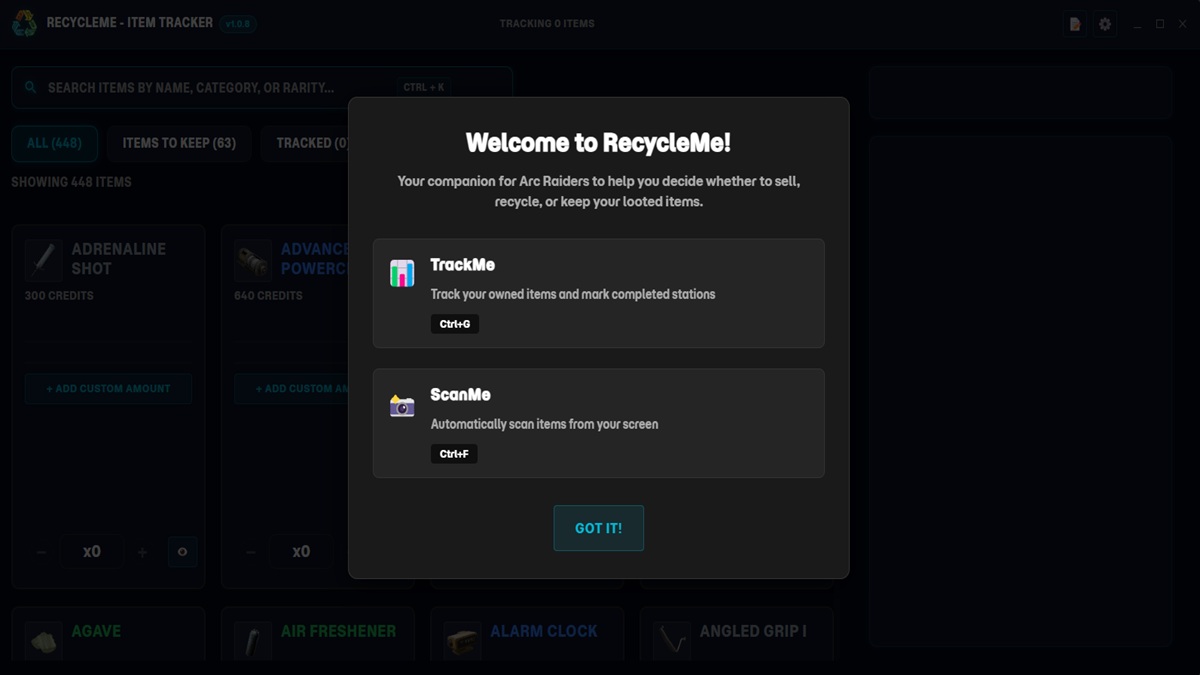
Task: Click the ALARM CLOCK item name
Action: [x=544, y=631]
